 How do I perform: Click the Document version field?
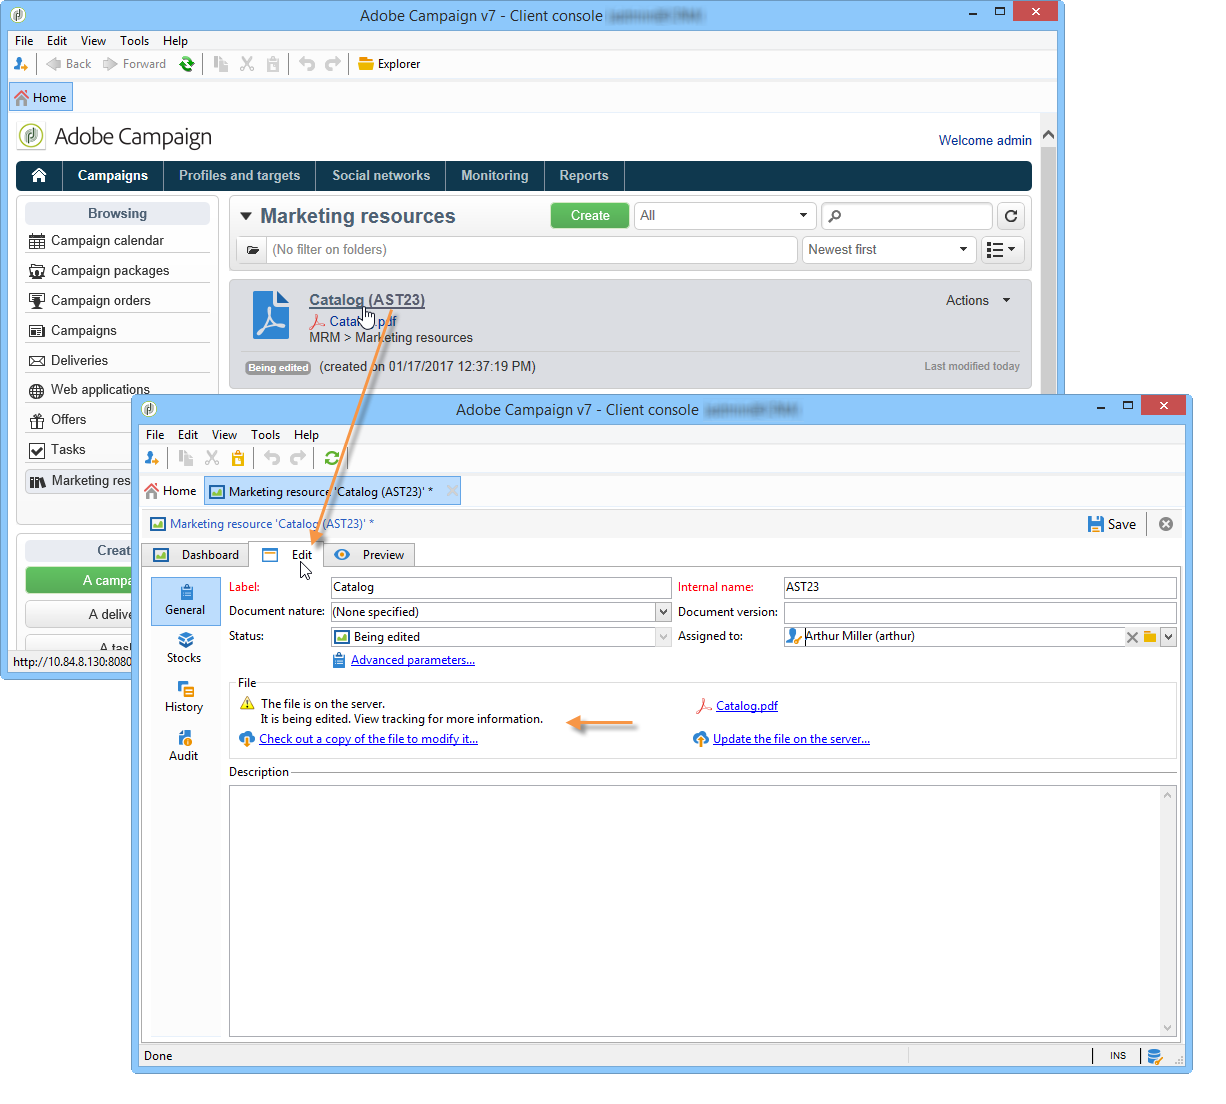coord(980,612)
